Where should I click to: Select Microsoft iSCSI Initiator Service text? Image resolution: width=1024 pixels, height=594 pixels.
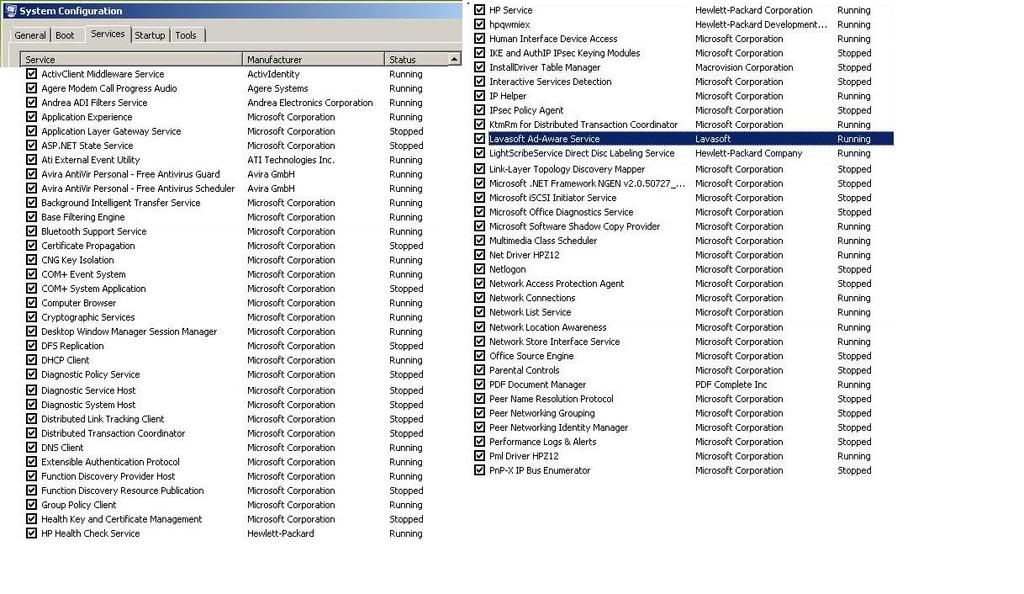click(x=552, y=198)
